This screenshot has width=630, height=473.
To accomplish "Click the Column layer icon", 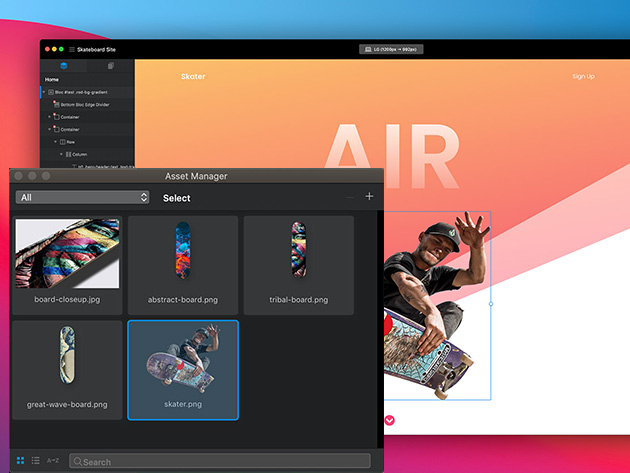I will coord(68,154).
